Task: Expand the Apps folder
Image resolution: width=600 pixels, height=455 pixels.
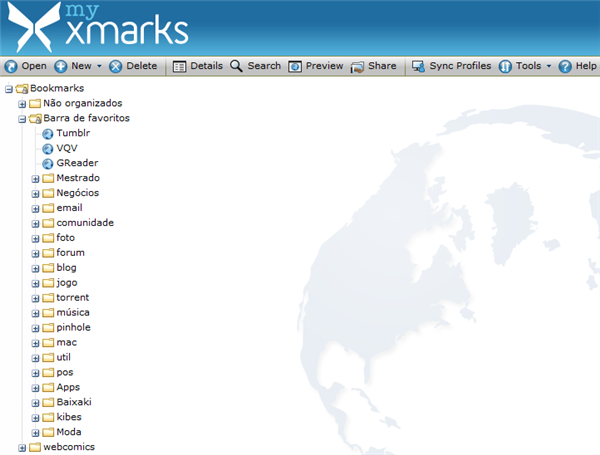Action: pos(36,388)
